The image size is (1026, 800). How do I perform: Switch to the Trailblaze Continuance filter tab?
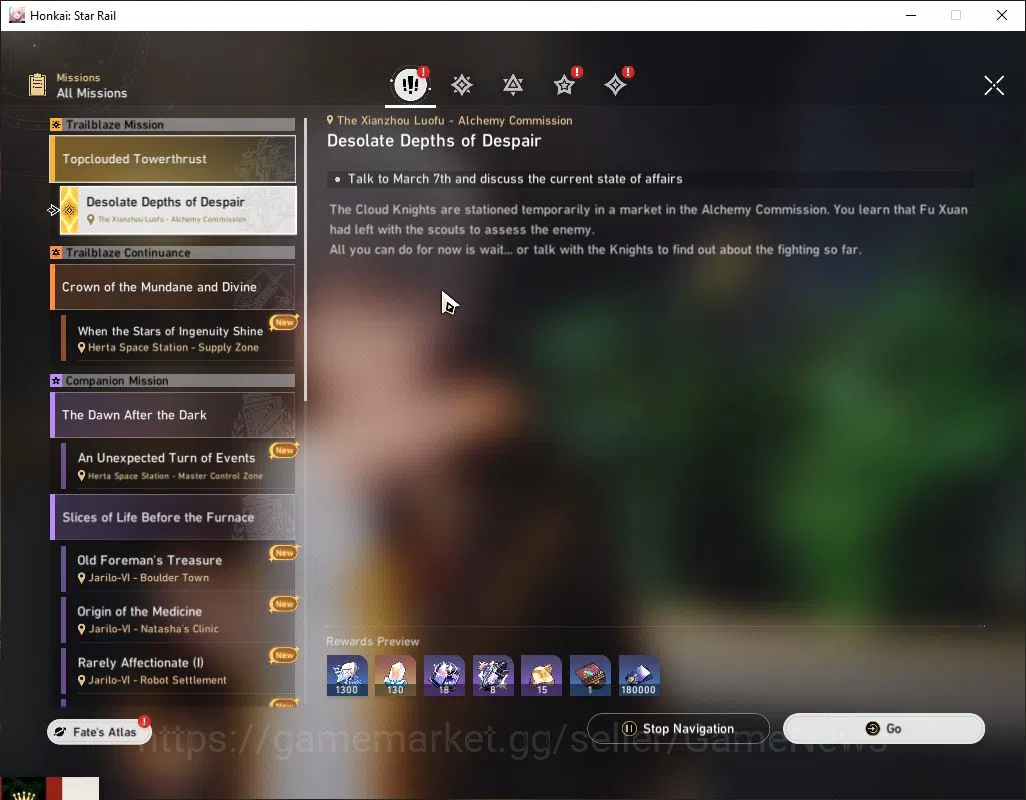pos(513,84)
